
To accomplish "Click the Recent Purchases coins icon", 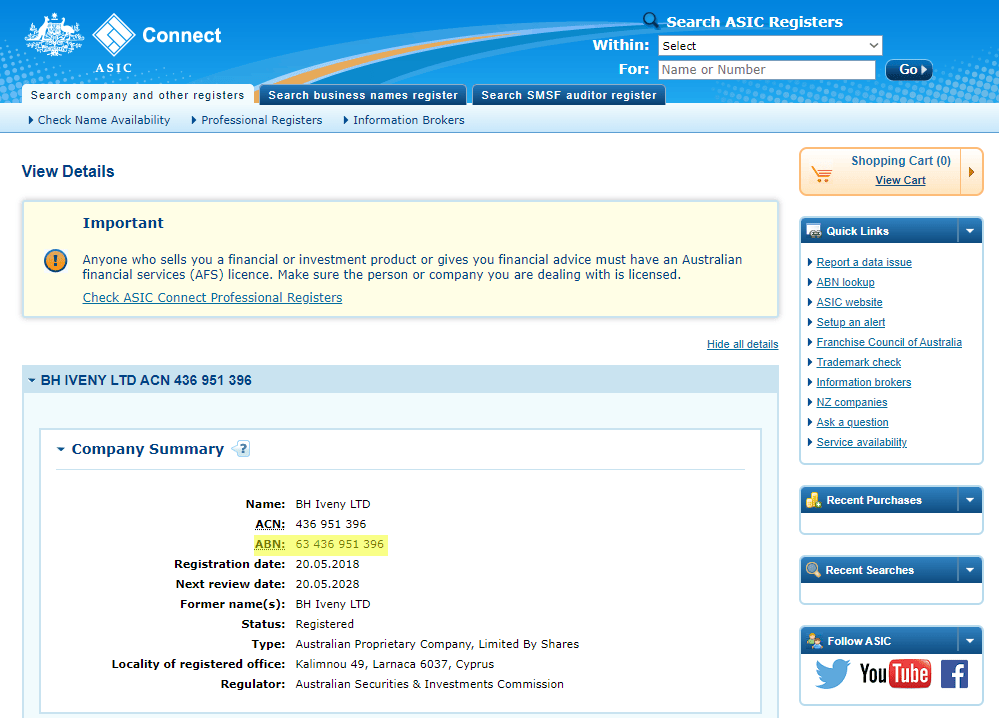I will pyautogui.click(x=814, y=500).
